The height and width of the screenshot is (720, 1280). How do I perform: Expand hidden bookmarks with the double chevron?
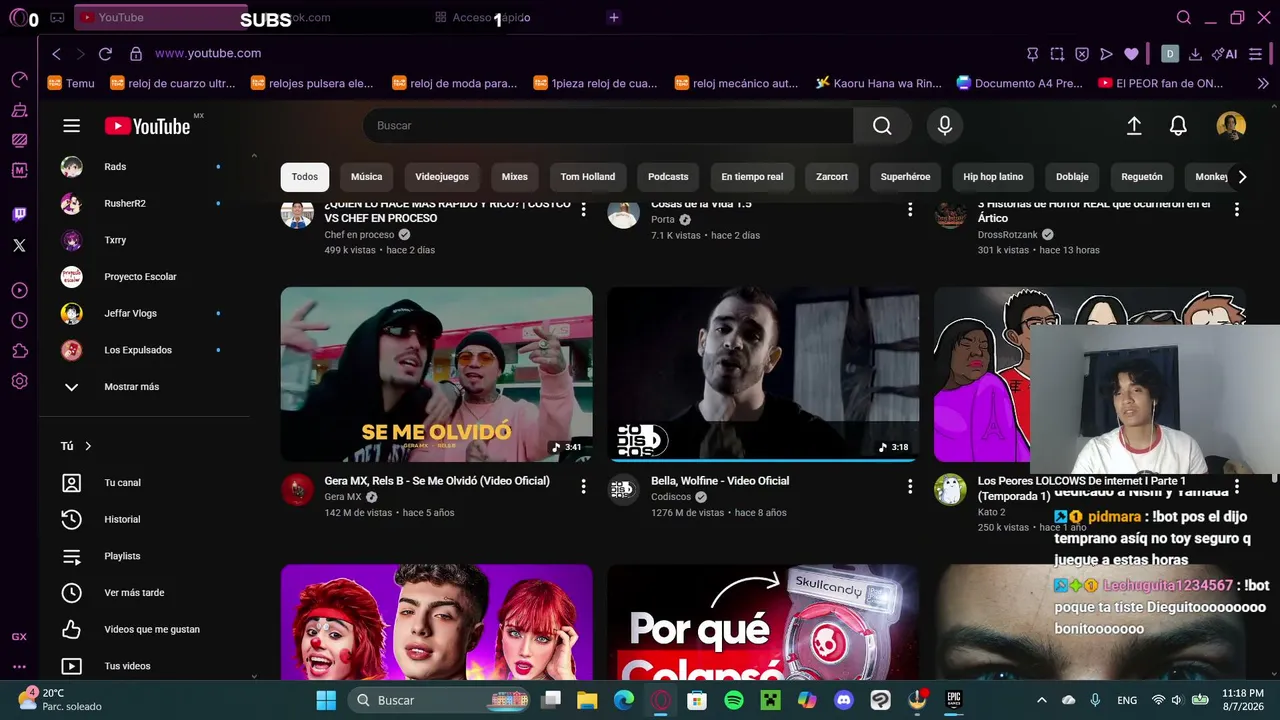coord(1262,84)
